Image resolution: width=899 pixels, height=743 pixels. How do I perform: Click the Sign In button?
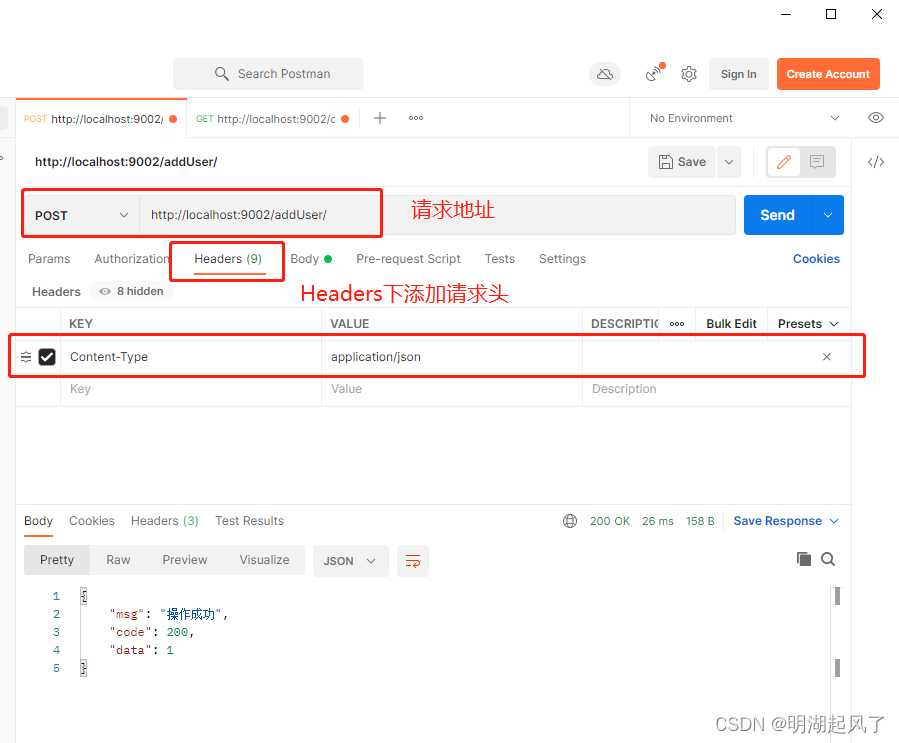coord(738,74)
